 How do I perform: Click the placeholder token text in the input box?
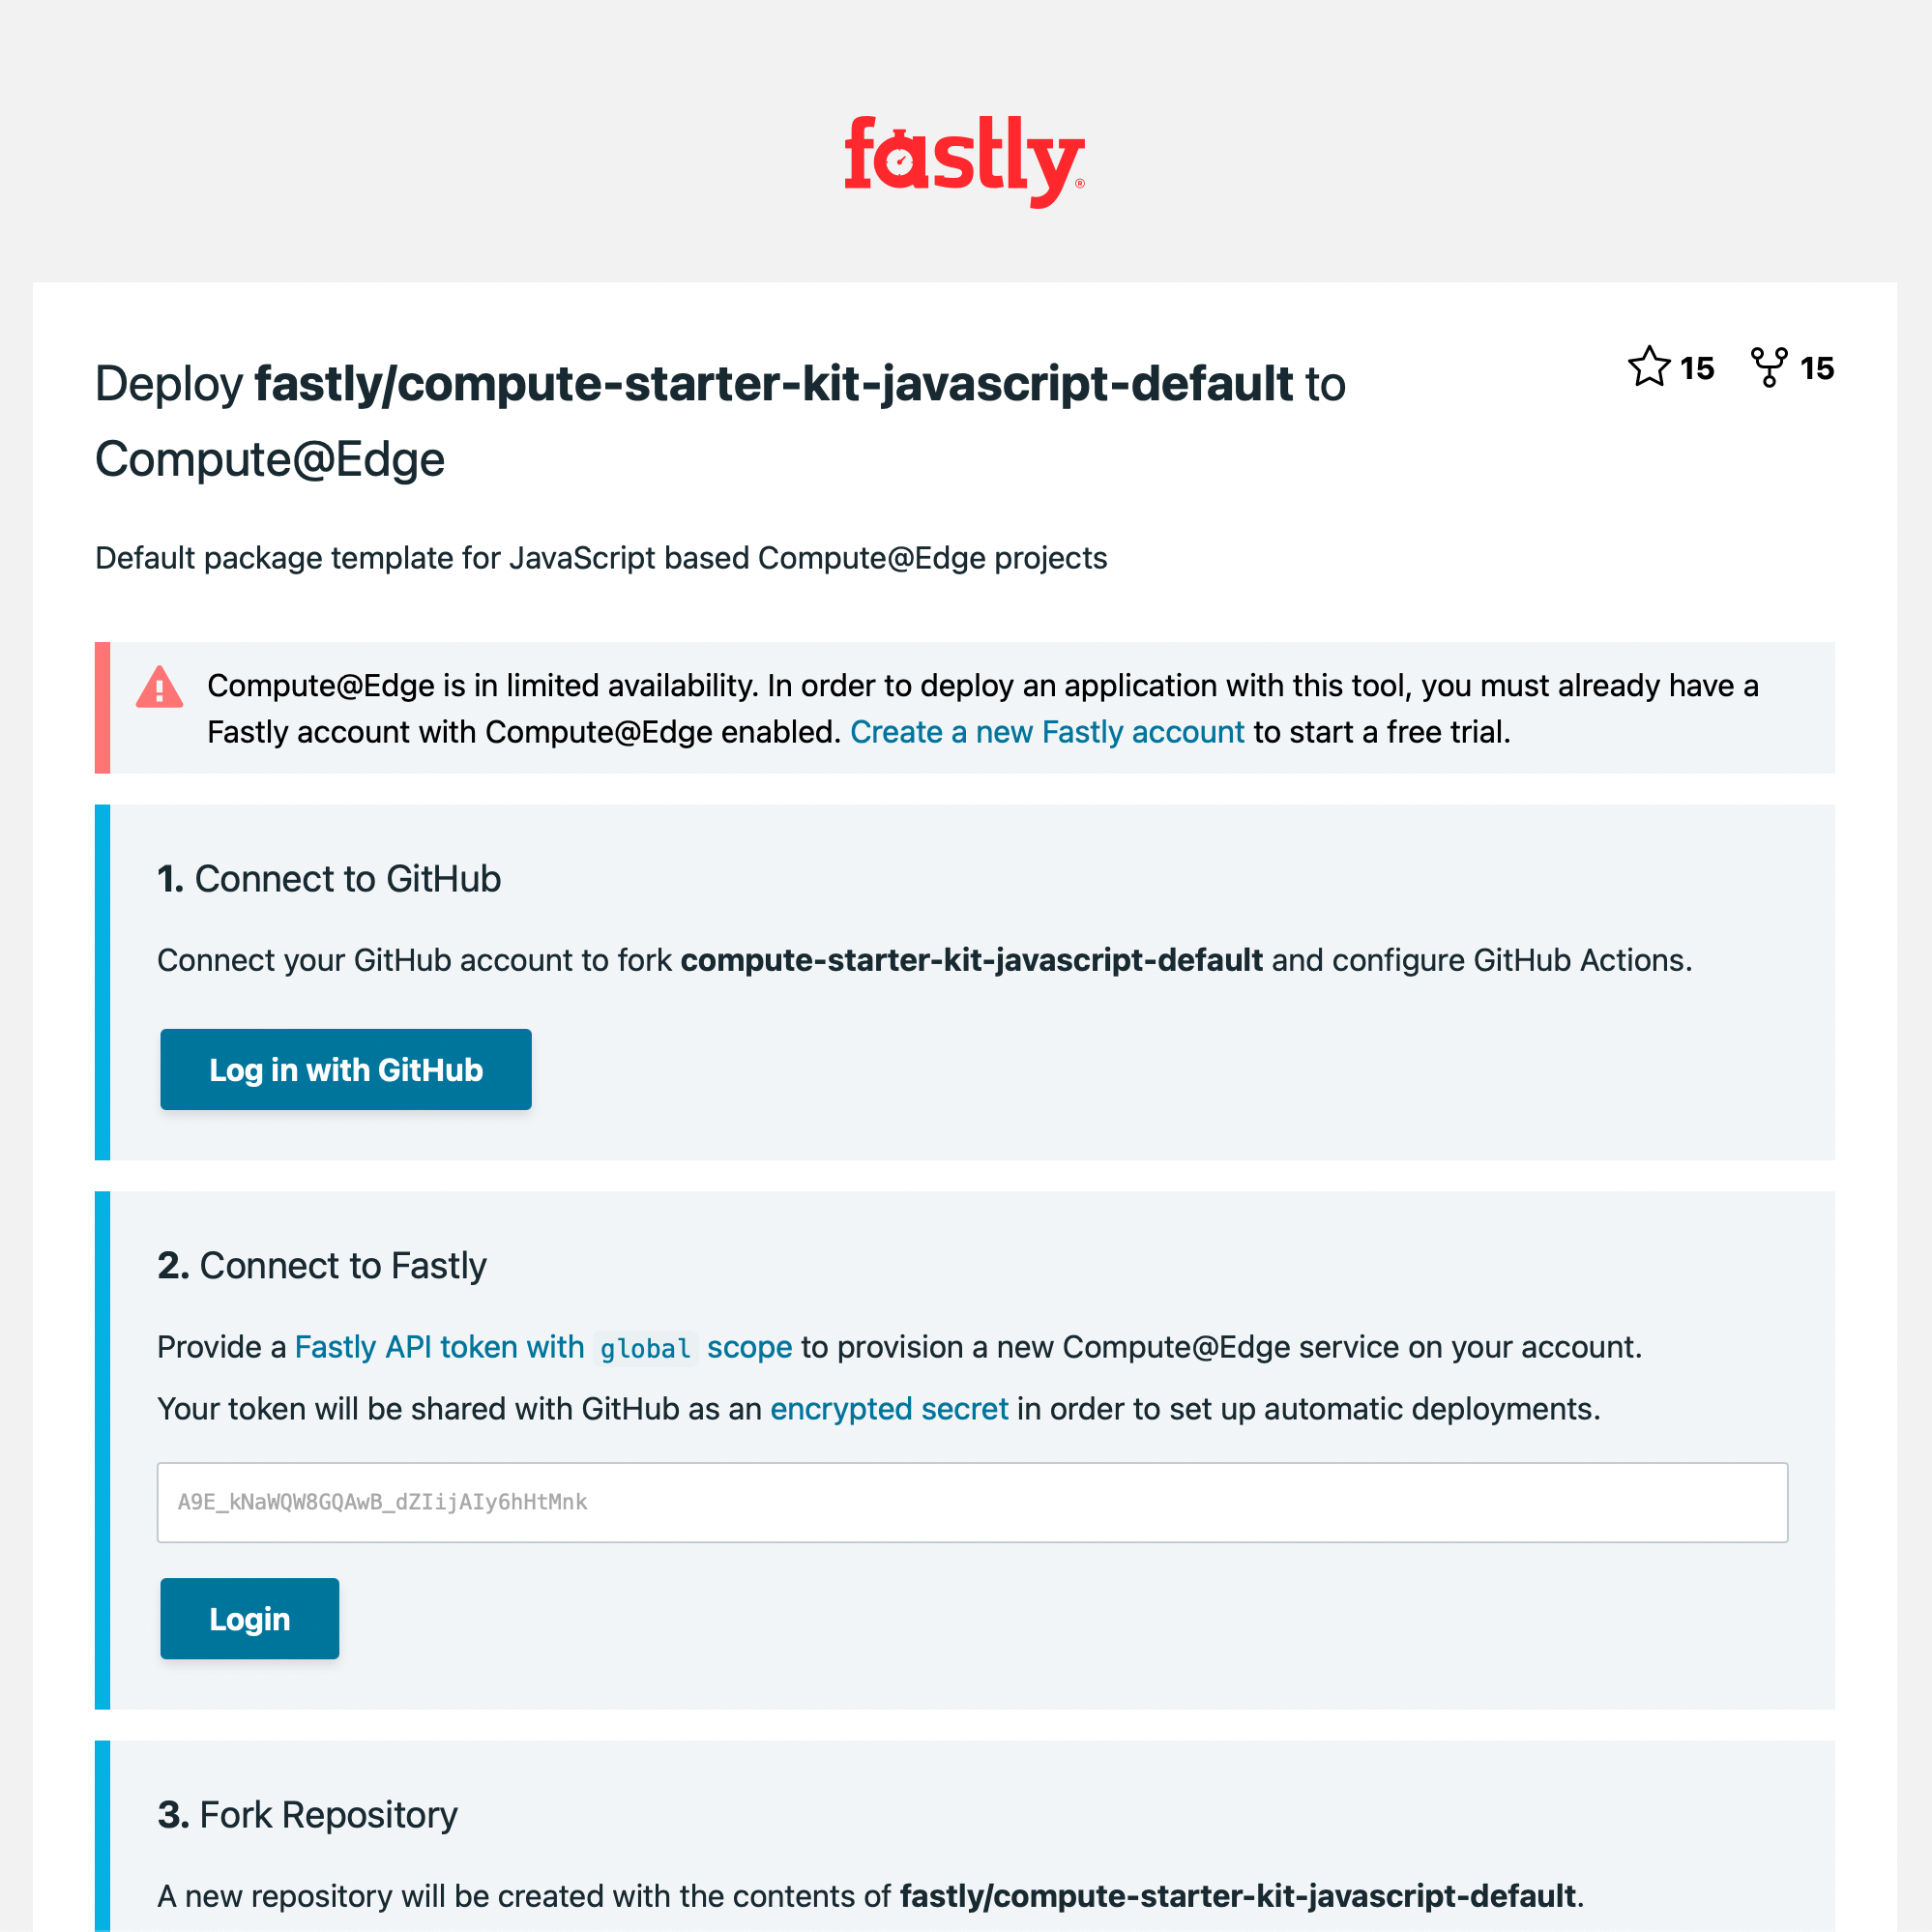click(384, 1502)
